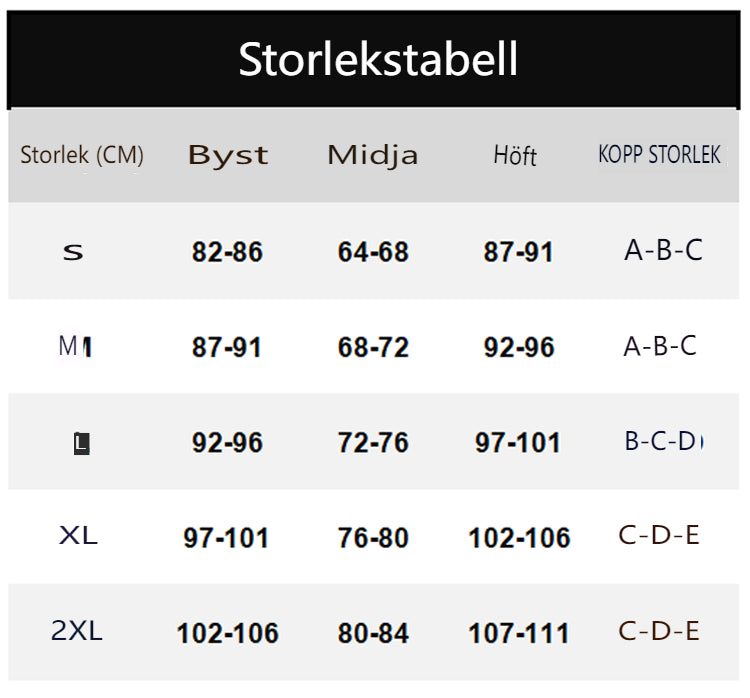
Task: Select the Byst column header
Action: (228, 156)
